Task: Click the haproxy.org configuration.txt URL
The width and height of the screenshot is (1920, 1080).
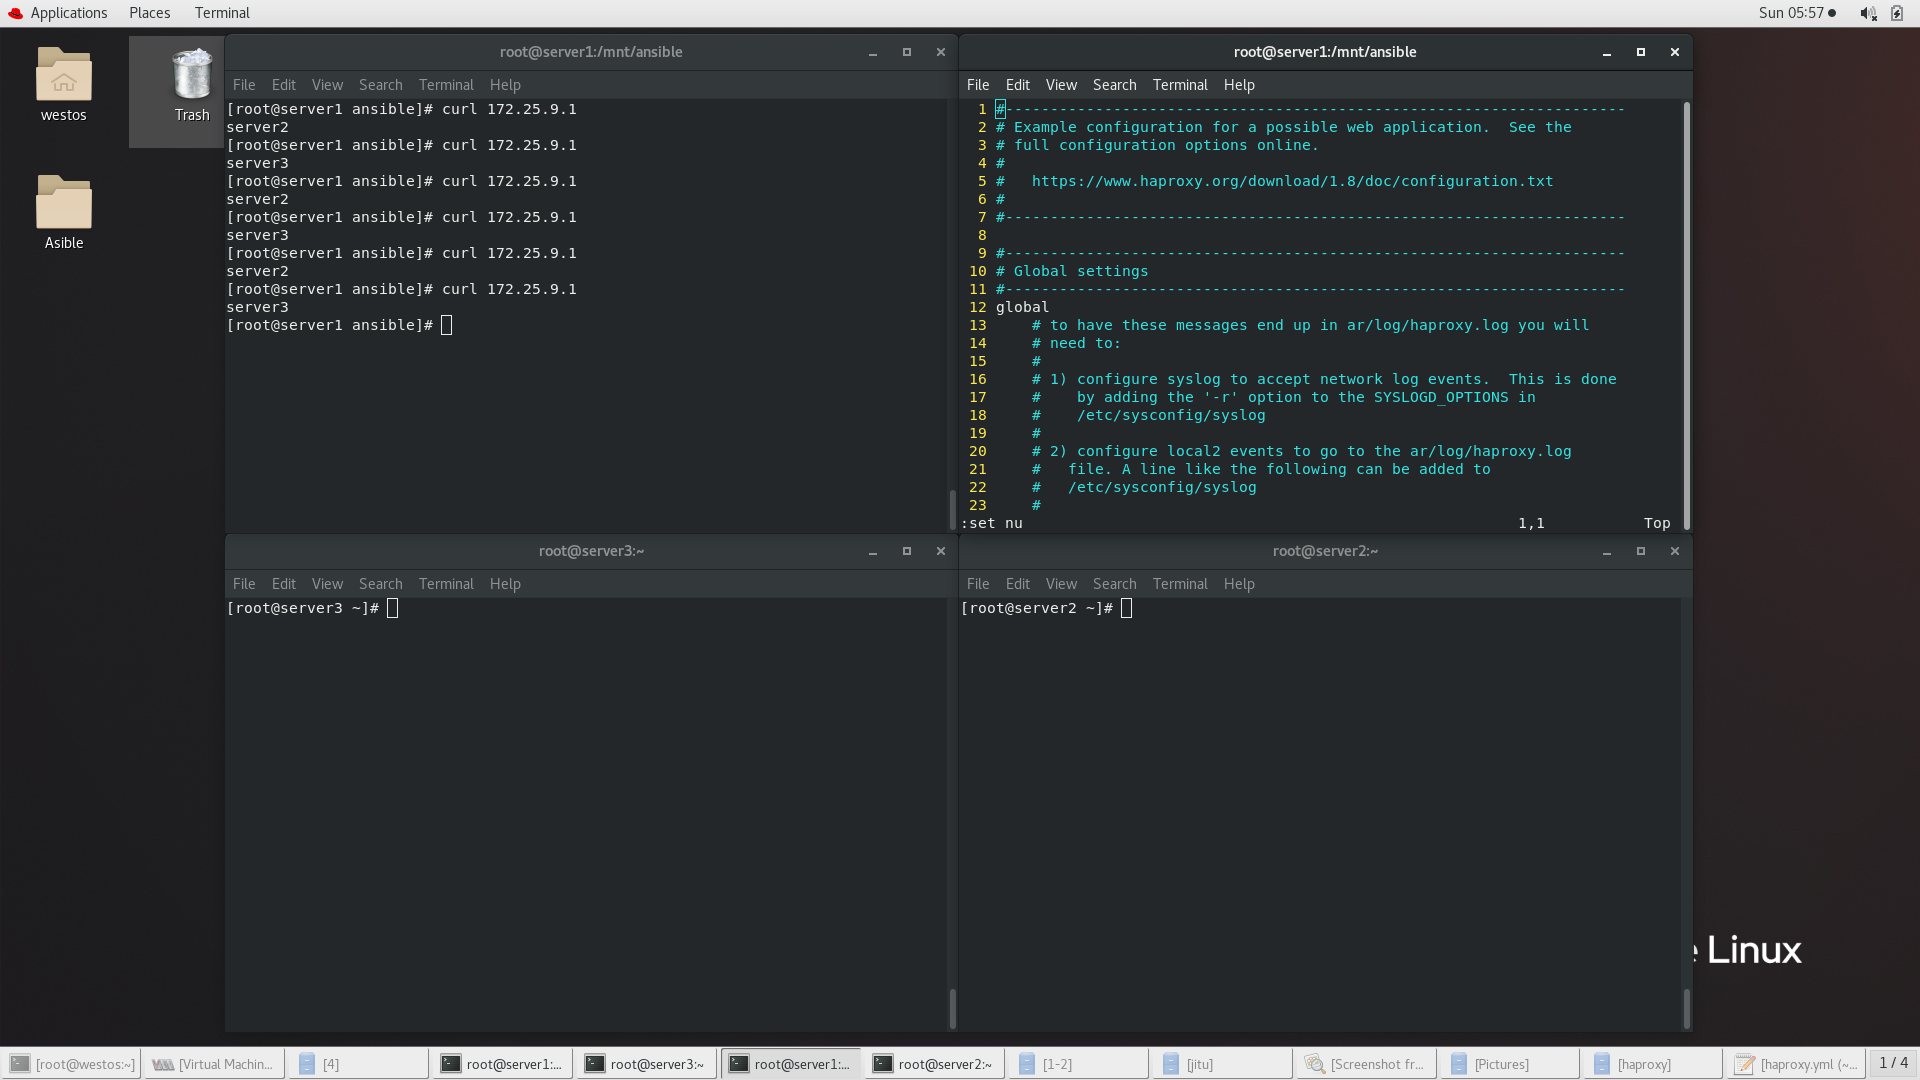Action: [1292, 181]
